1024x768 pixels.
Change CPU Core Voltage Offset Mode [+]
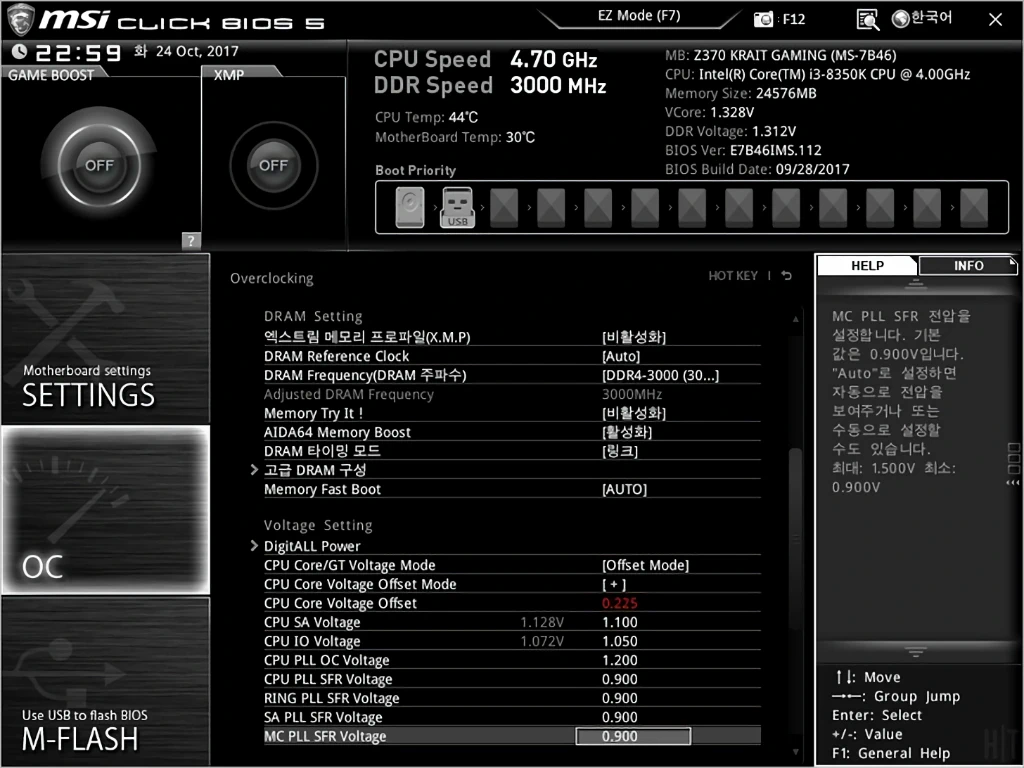tap(613, 584)
